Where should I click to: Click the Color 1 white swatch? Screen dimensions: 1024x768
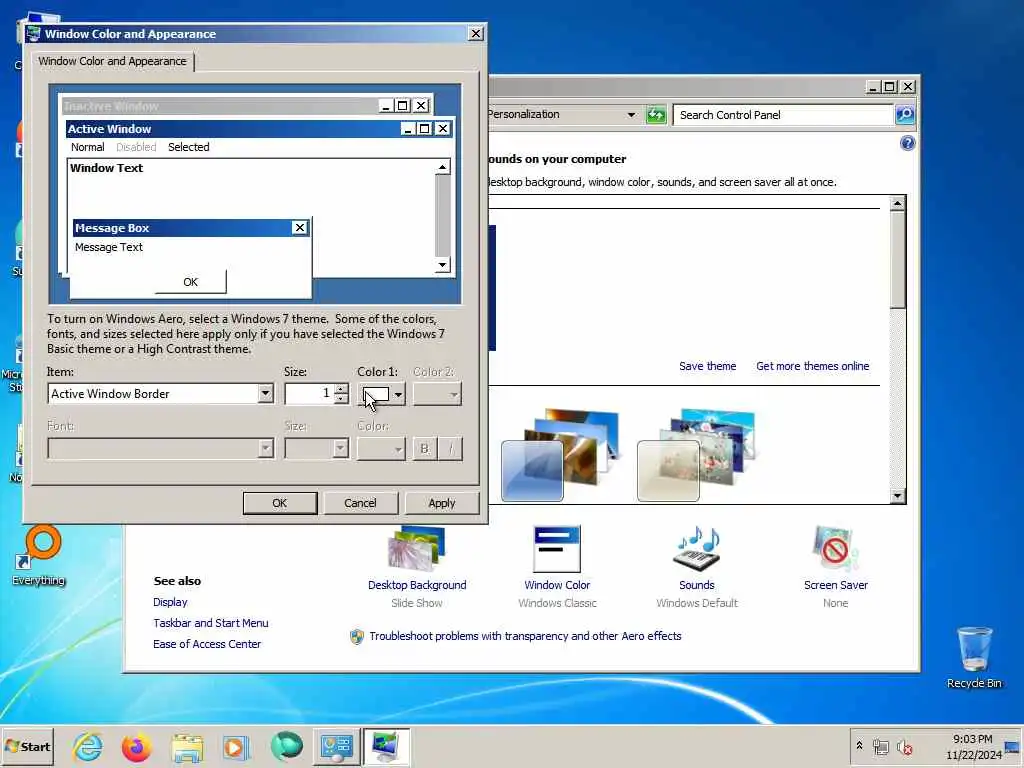[x=376, y=394]
